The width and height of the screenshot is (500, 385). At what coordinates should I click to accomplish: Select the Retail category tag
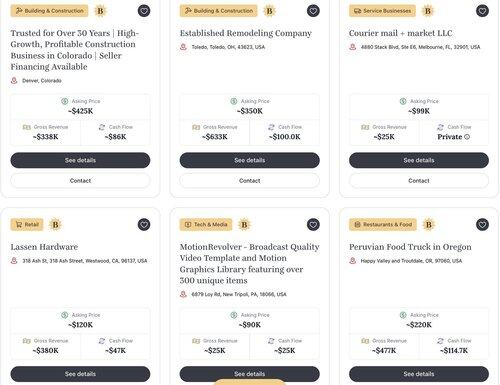coord(27,225)
